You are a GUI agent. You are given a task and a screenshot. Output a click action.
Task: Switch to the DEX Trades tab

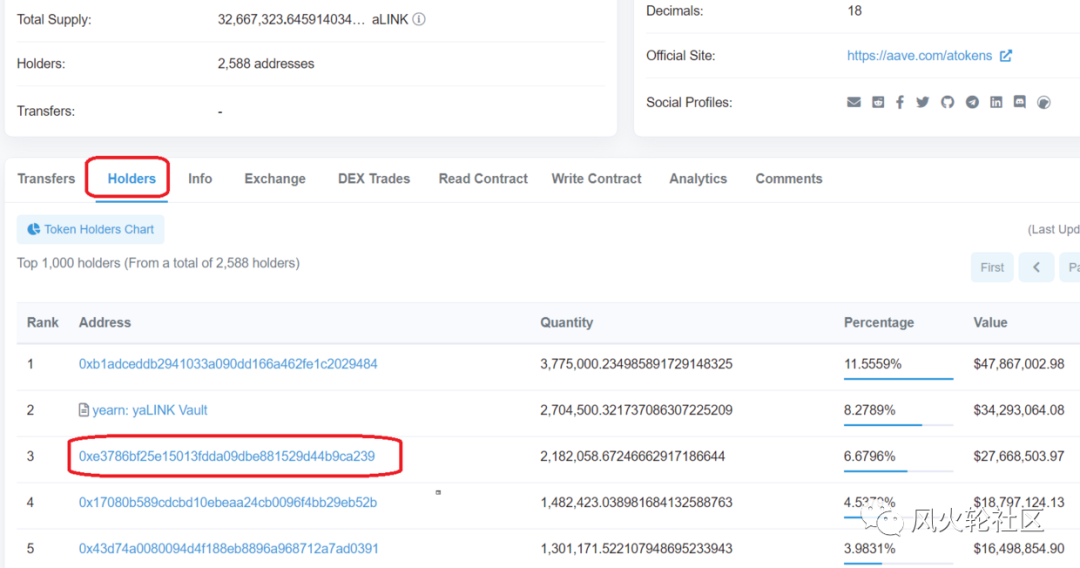click(x=374, y=179)
